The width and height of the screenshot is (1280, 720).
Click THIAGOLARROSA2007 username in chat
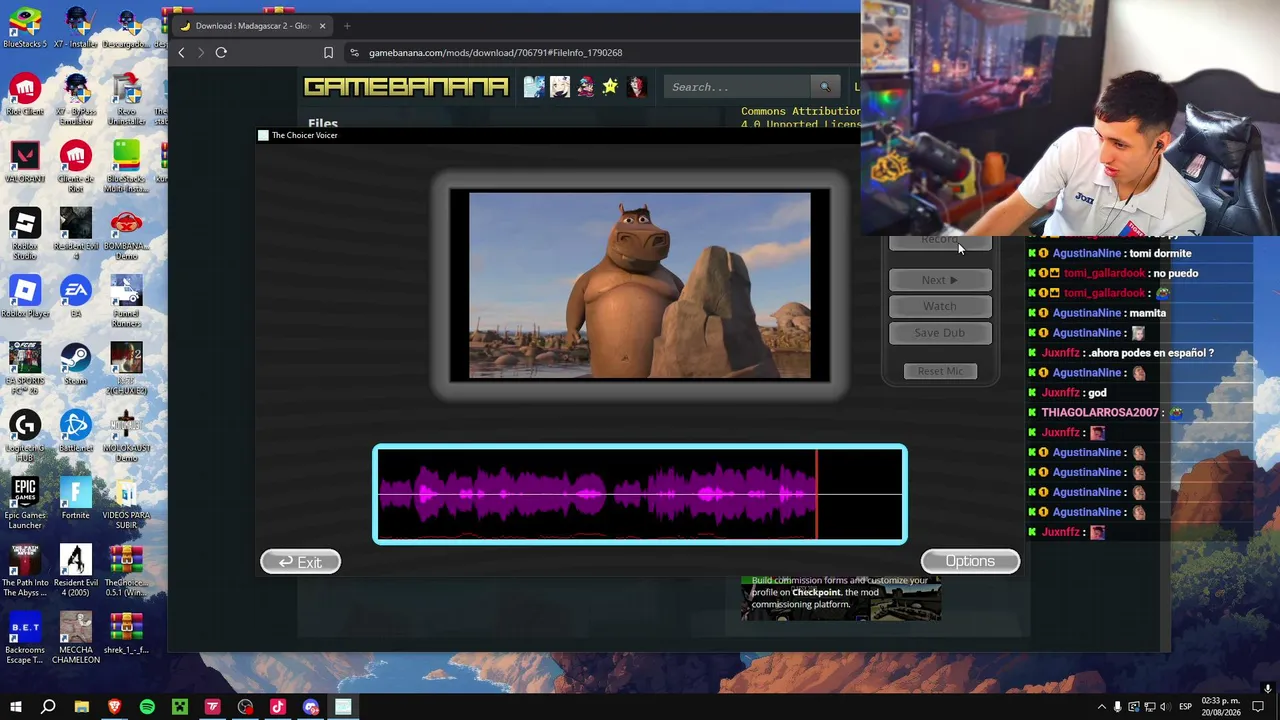(1100, 413)
